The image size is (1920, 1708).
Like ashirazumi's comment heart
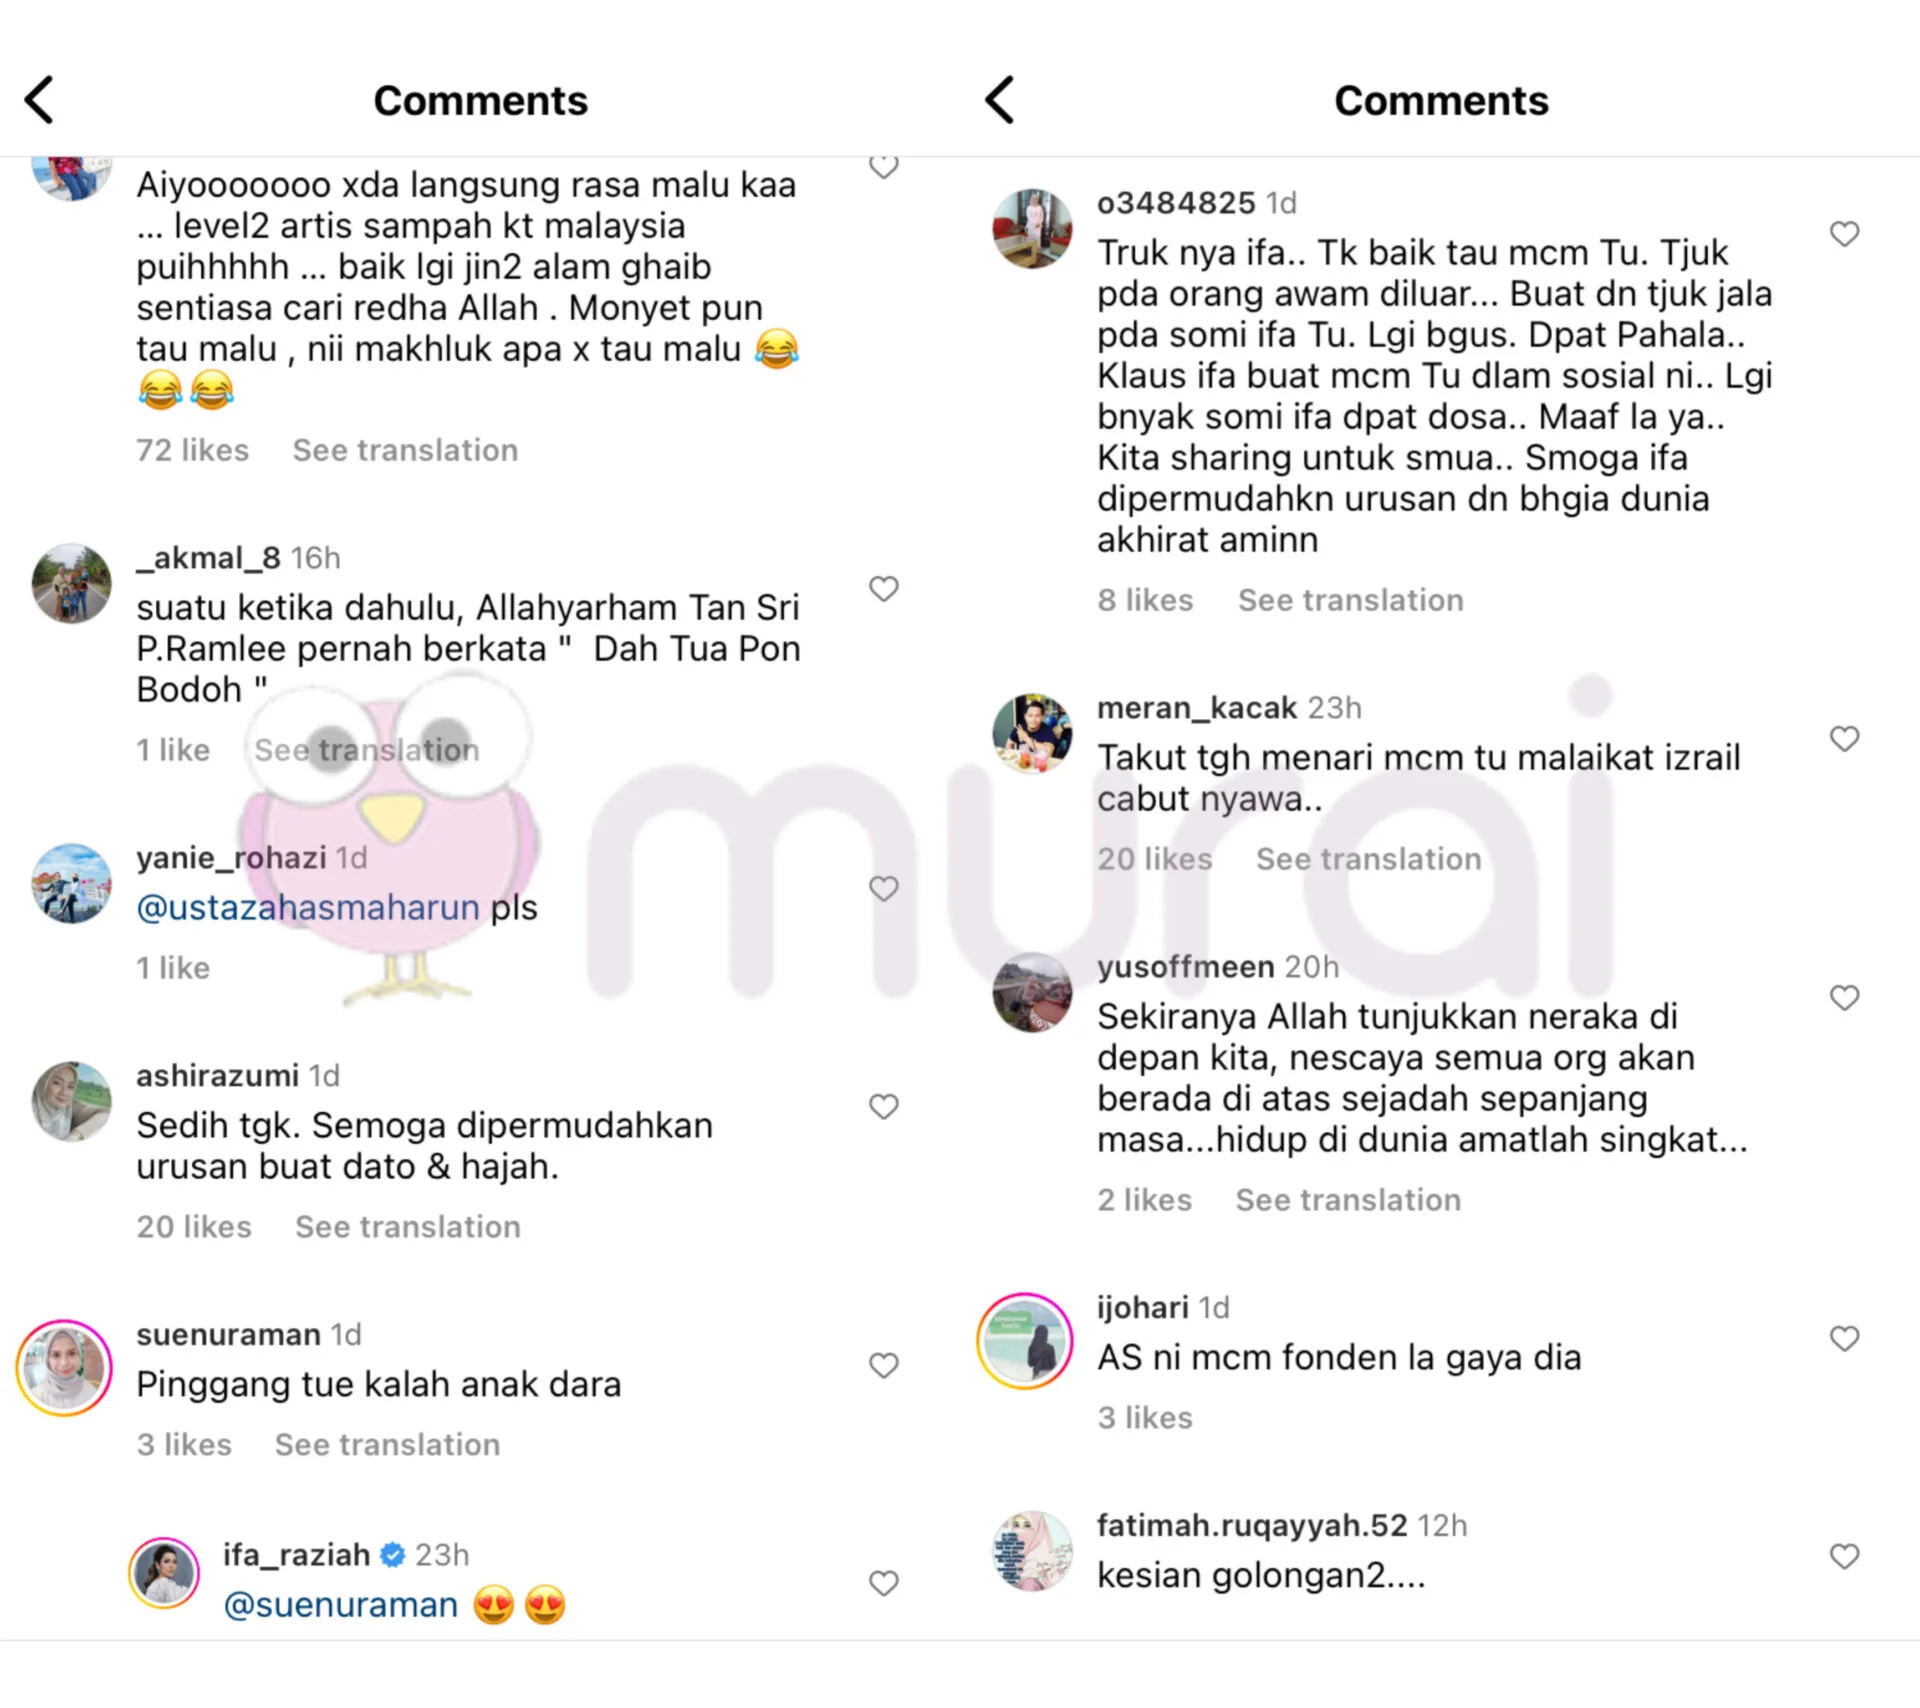point(883,1106)
